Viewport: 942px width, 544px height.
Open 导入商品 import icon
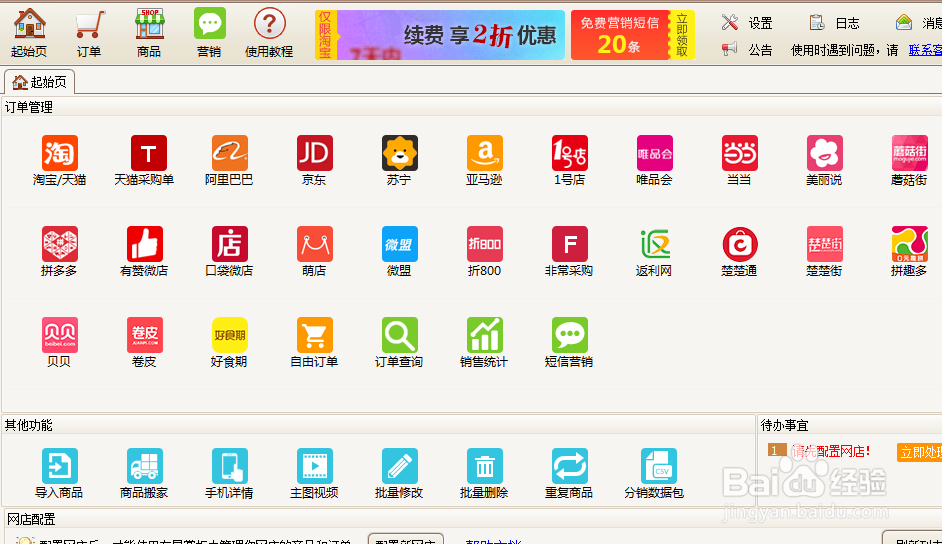(59, 474)
